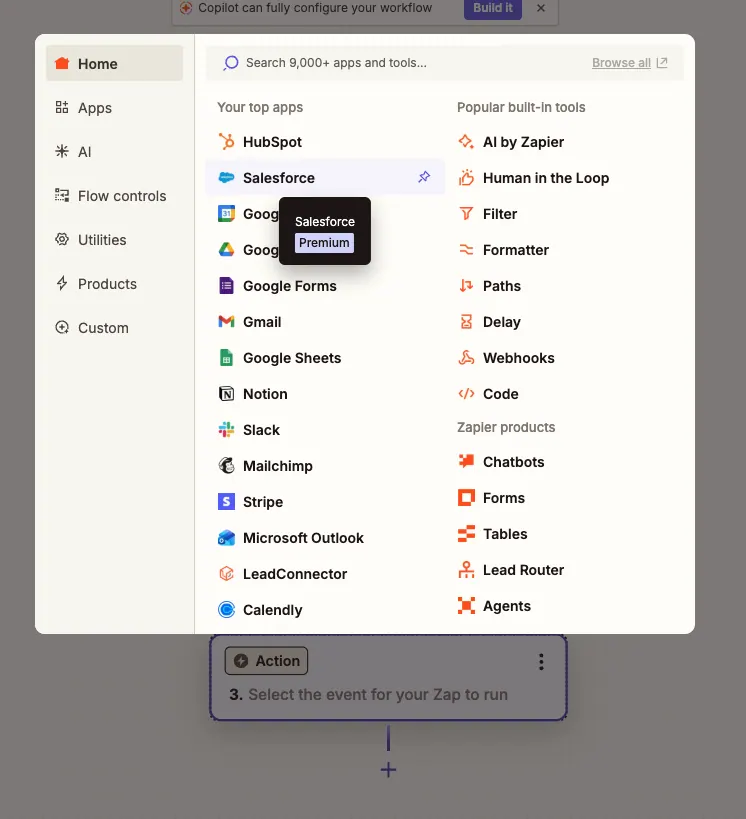Choose the Zapier Forms icon

click(466, 497)
